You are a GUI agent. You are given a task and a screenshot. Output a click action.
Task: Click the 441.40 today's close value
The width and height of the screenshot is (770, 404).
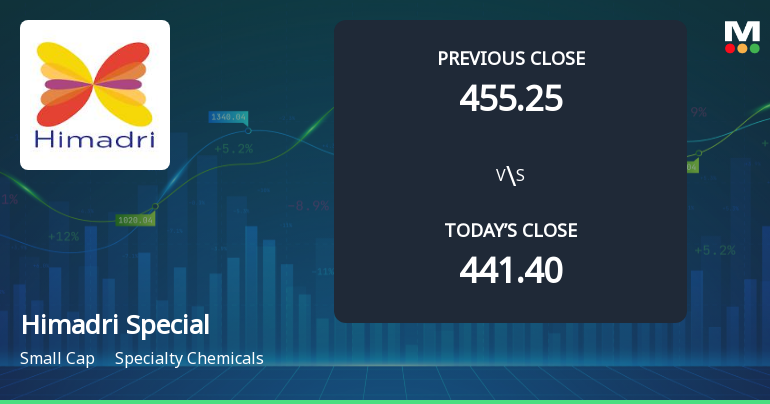(511, 269)
